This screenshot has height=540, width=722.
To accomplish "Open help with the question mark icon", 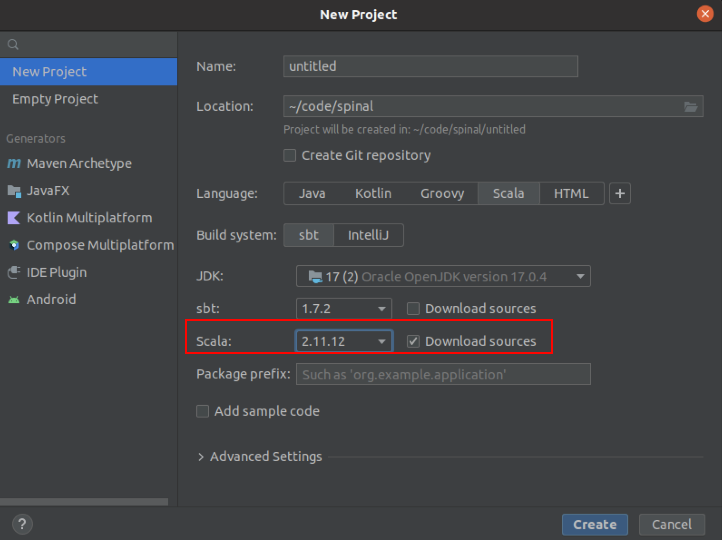I will point(22,524).
